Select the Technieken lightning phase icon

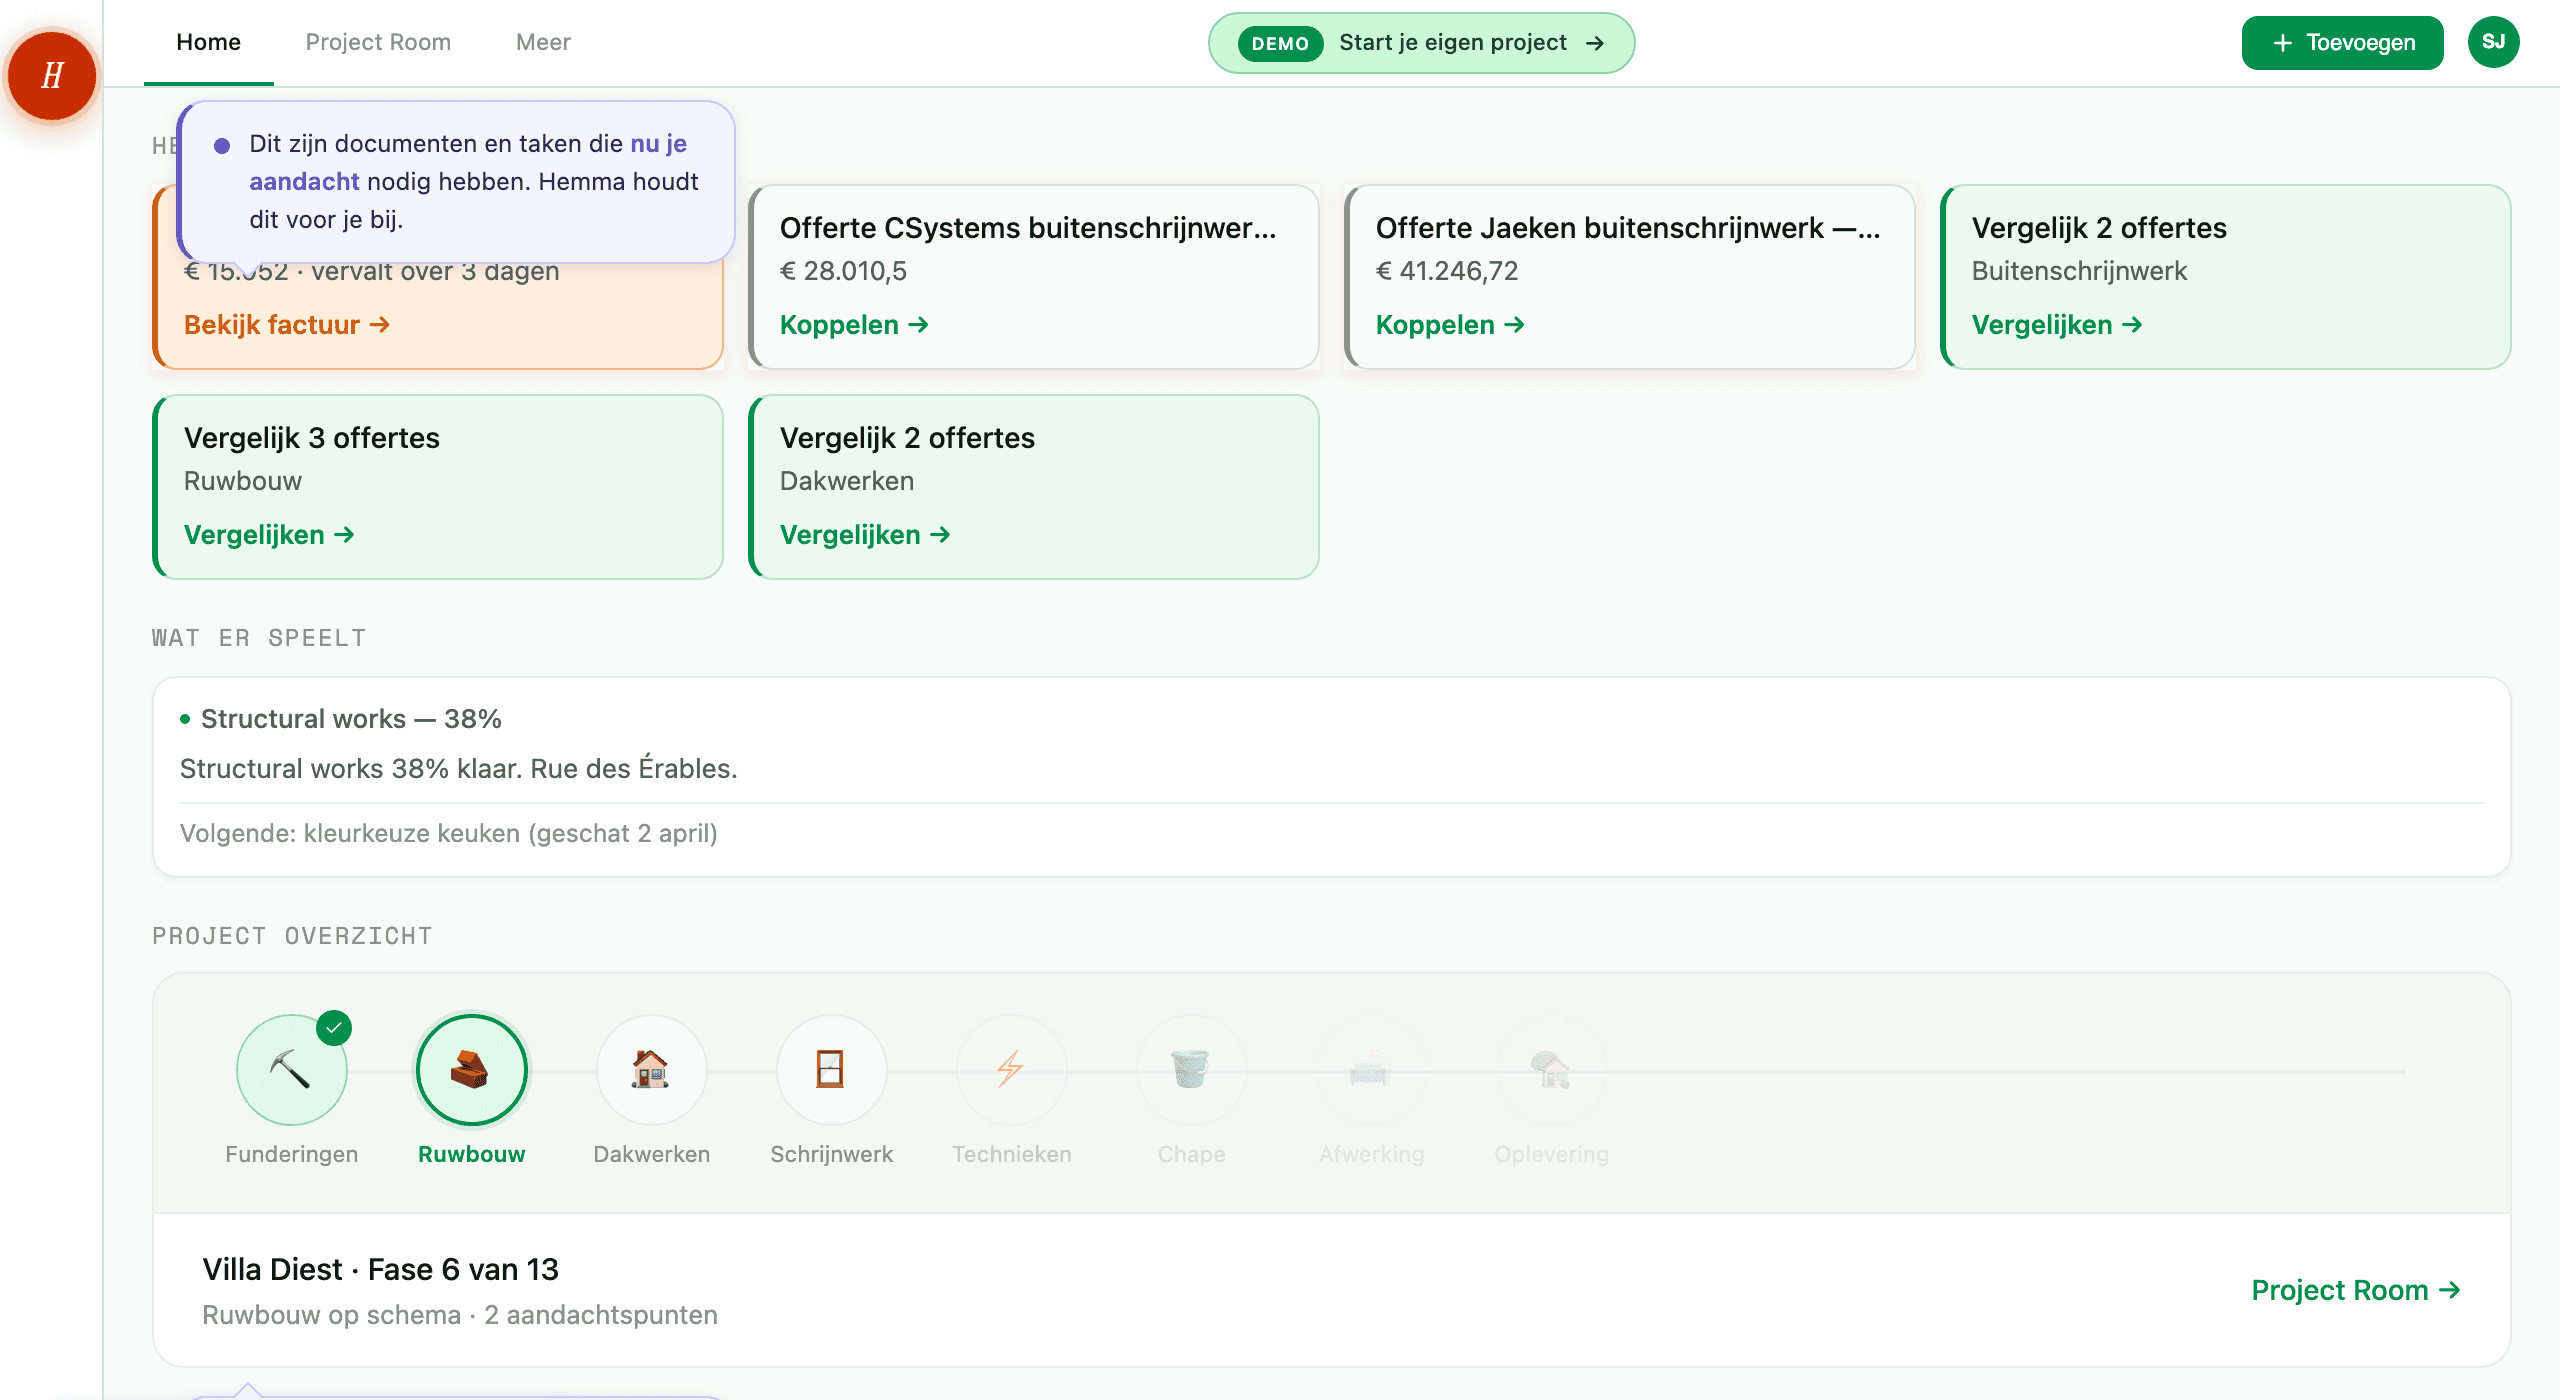[x=1011, y=1070]
